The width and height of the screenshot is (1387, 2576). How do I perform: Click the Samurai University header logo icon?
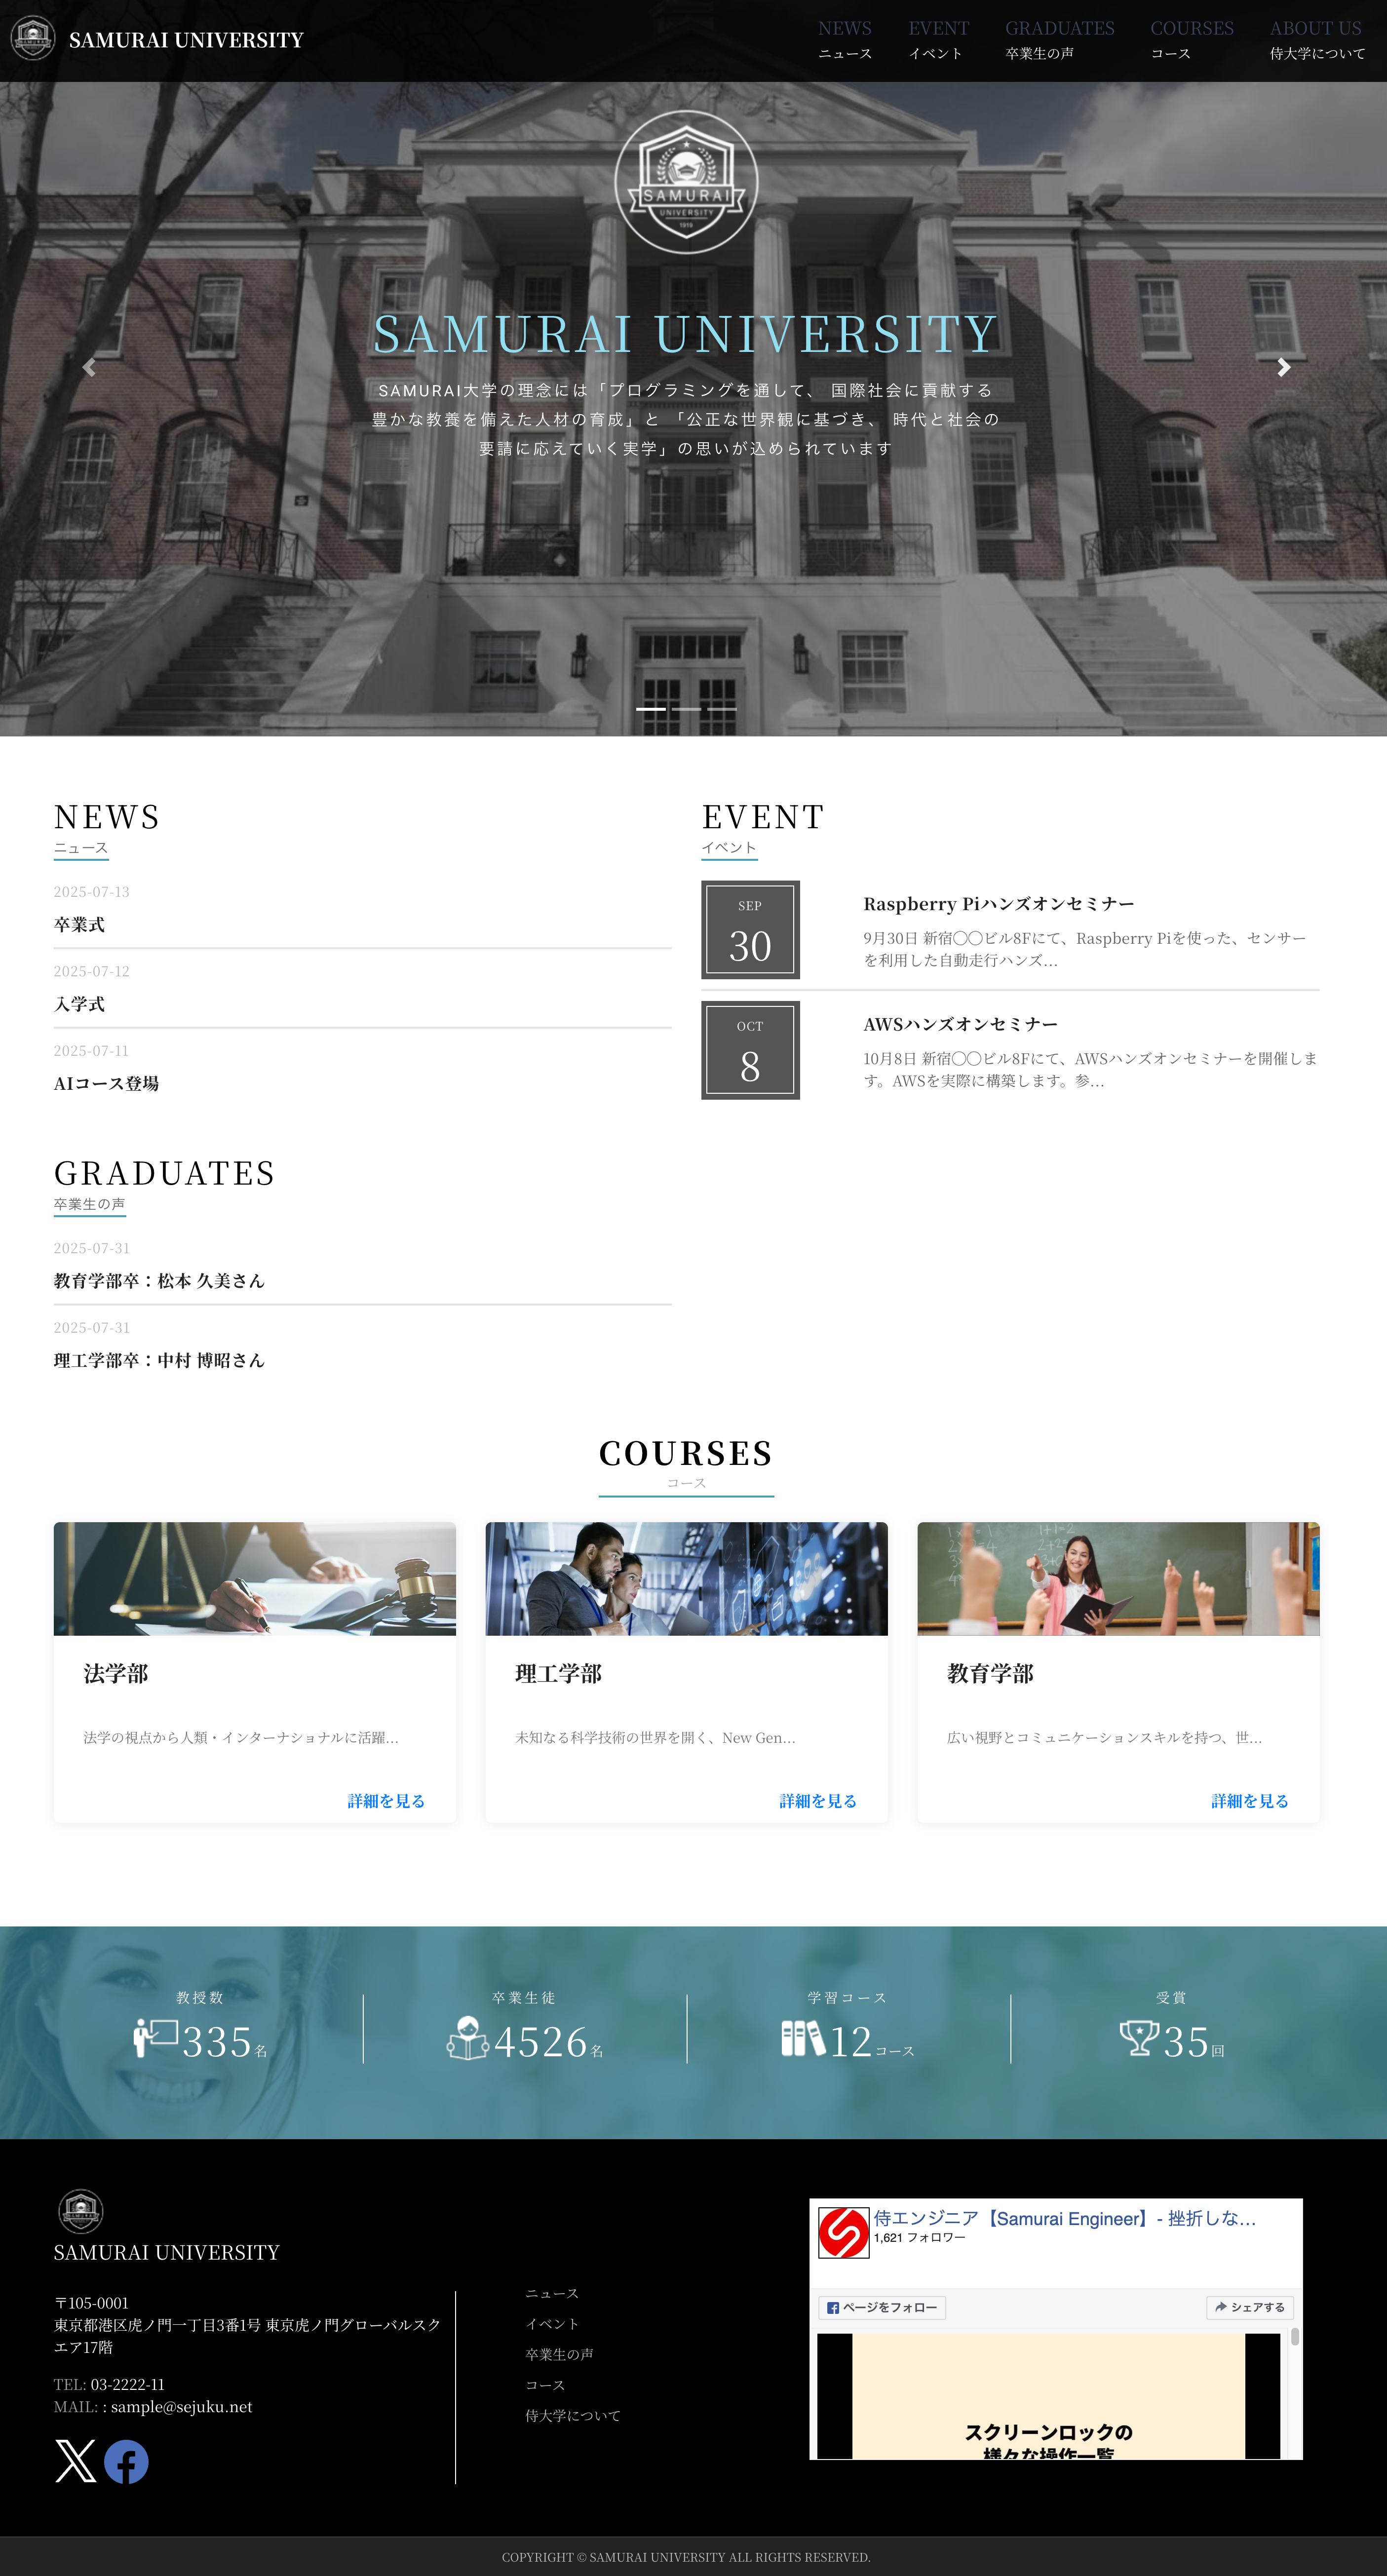[33, 39]
